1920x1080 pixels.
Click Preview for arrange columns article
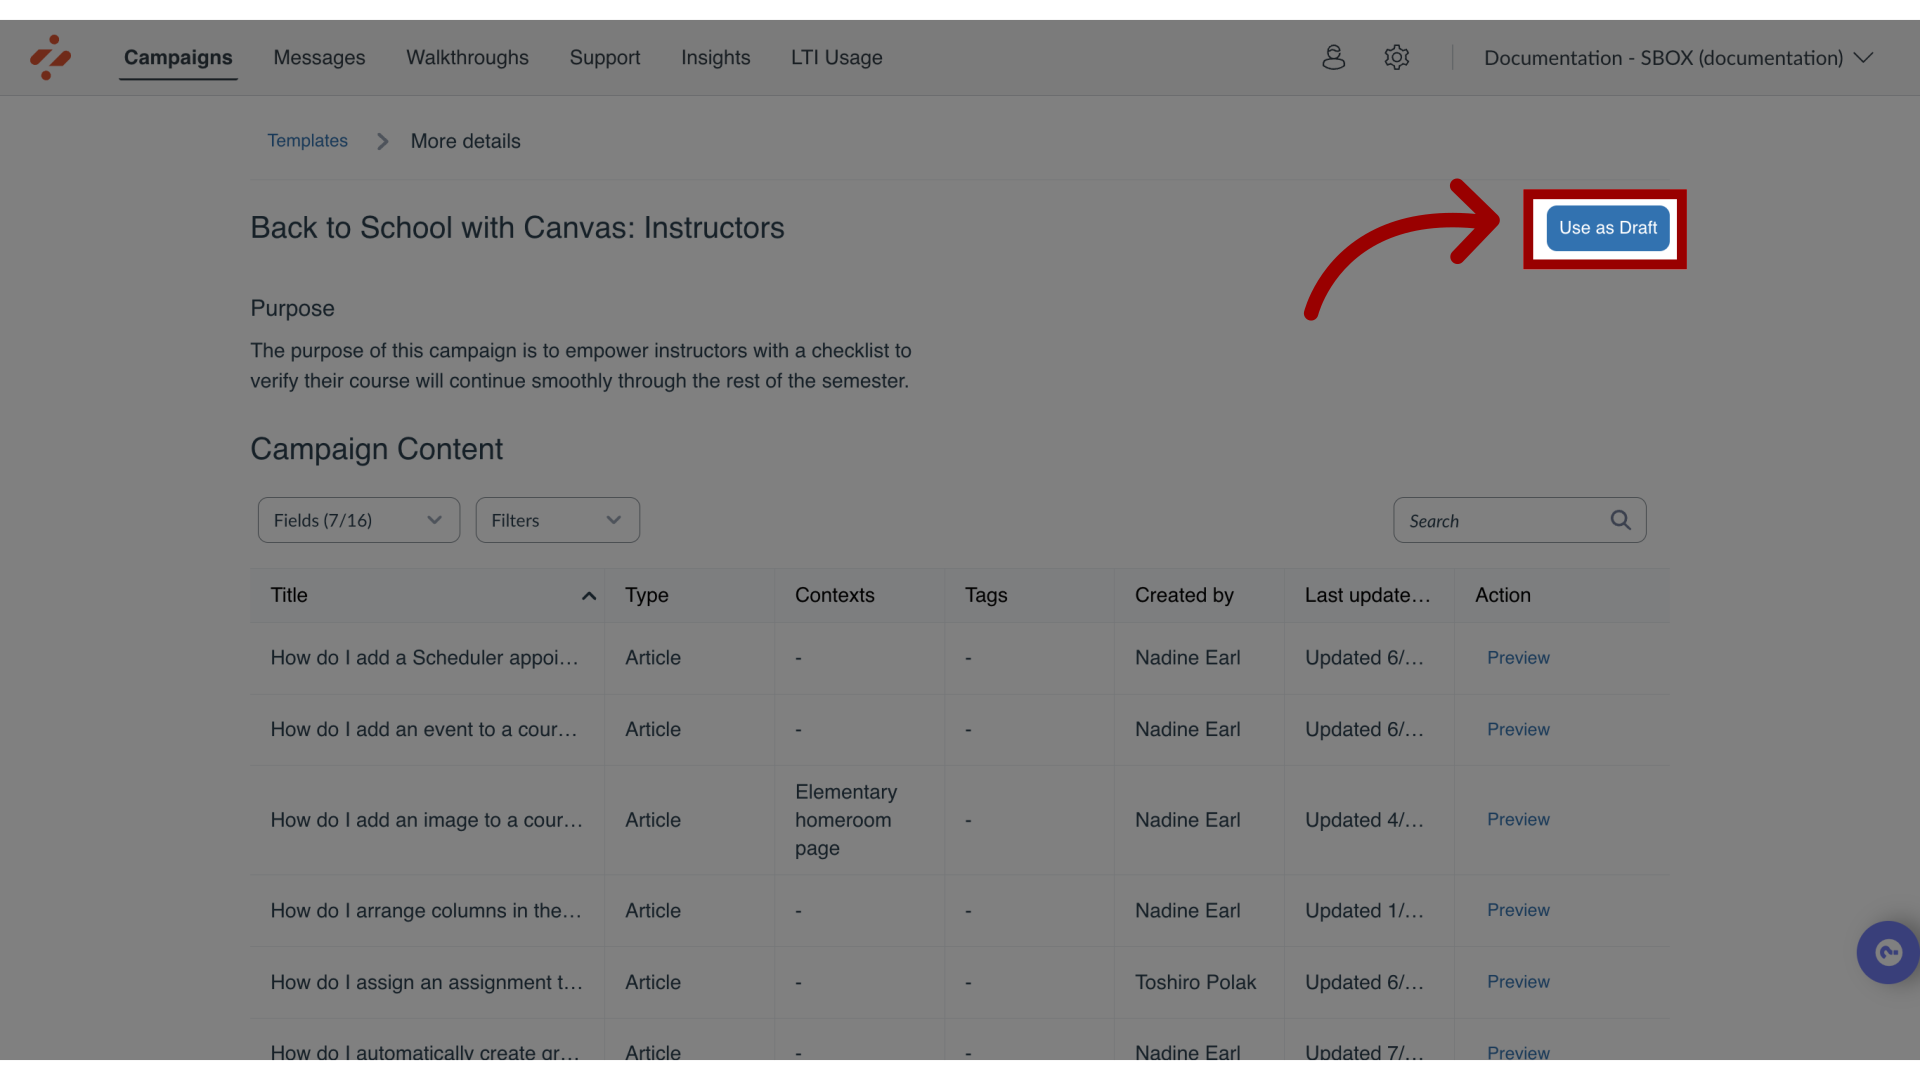[x=1518, y=910]
